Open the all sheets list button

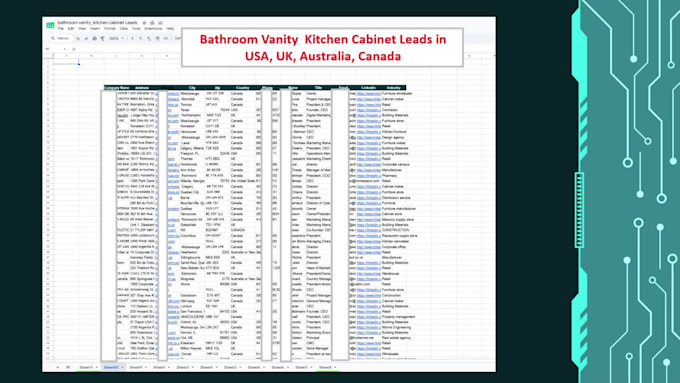[68, 367]
